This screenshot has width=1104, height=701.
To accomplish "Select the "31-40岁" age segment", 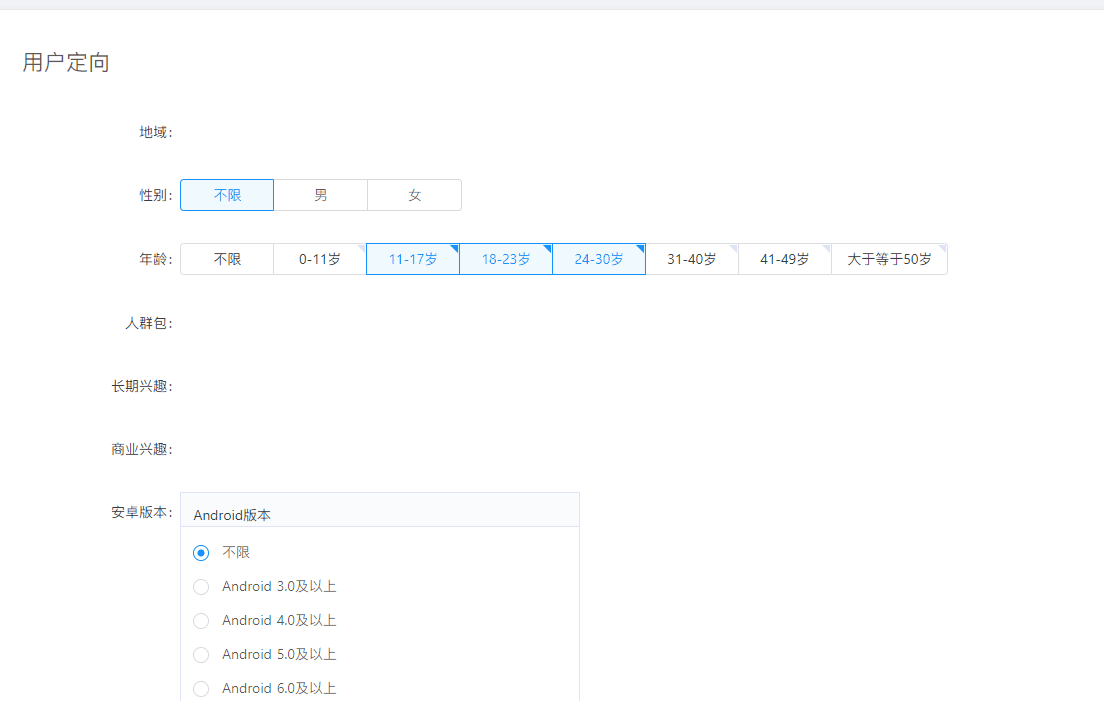I will (692, 258).
